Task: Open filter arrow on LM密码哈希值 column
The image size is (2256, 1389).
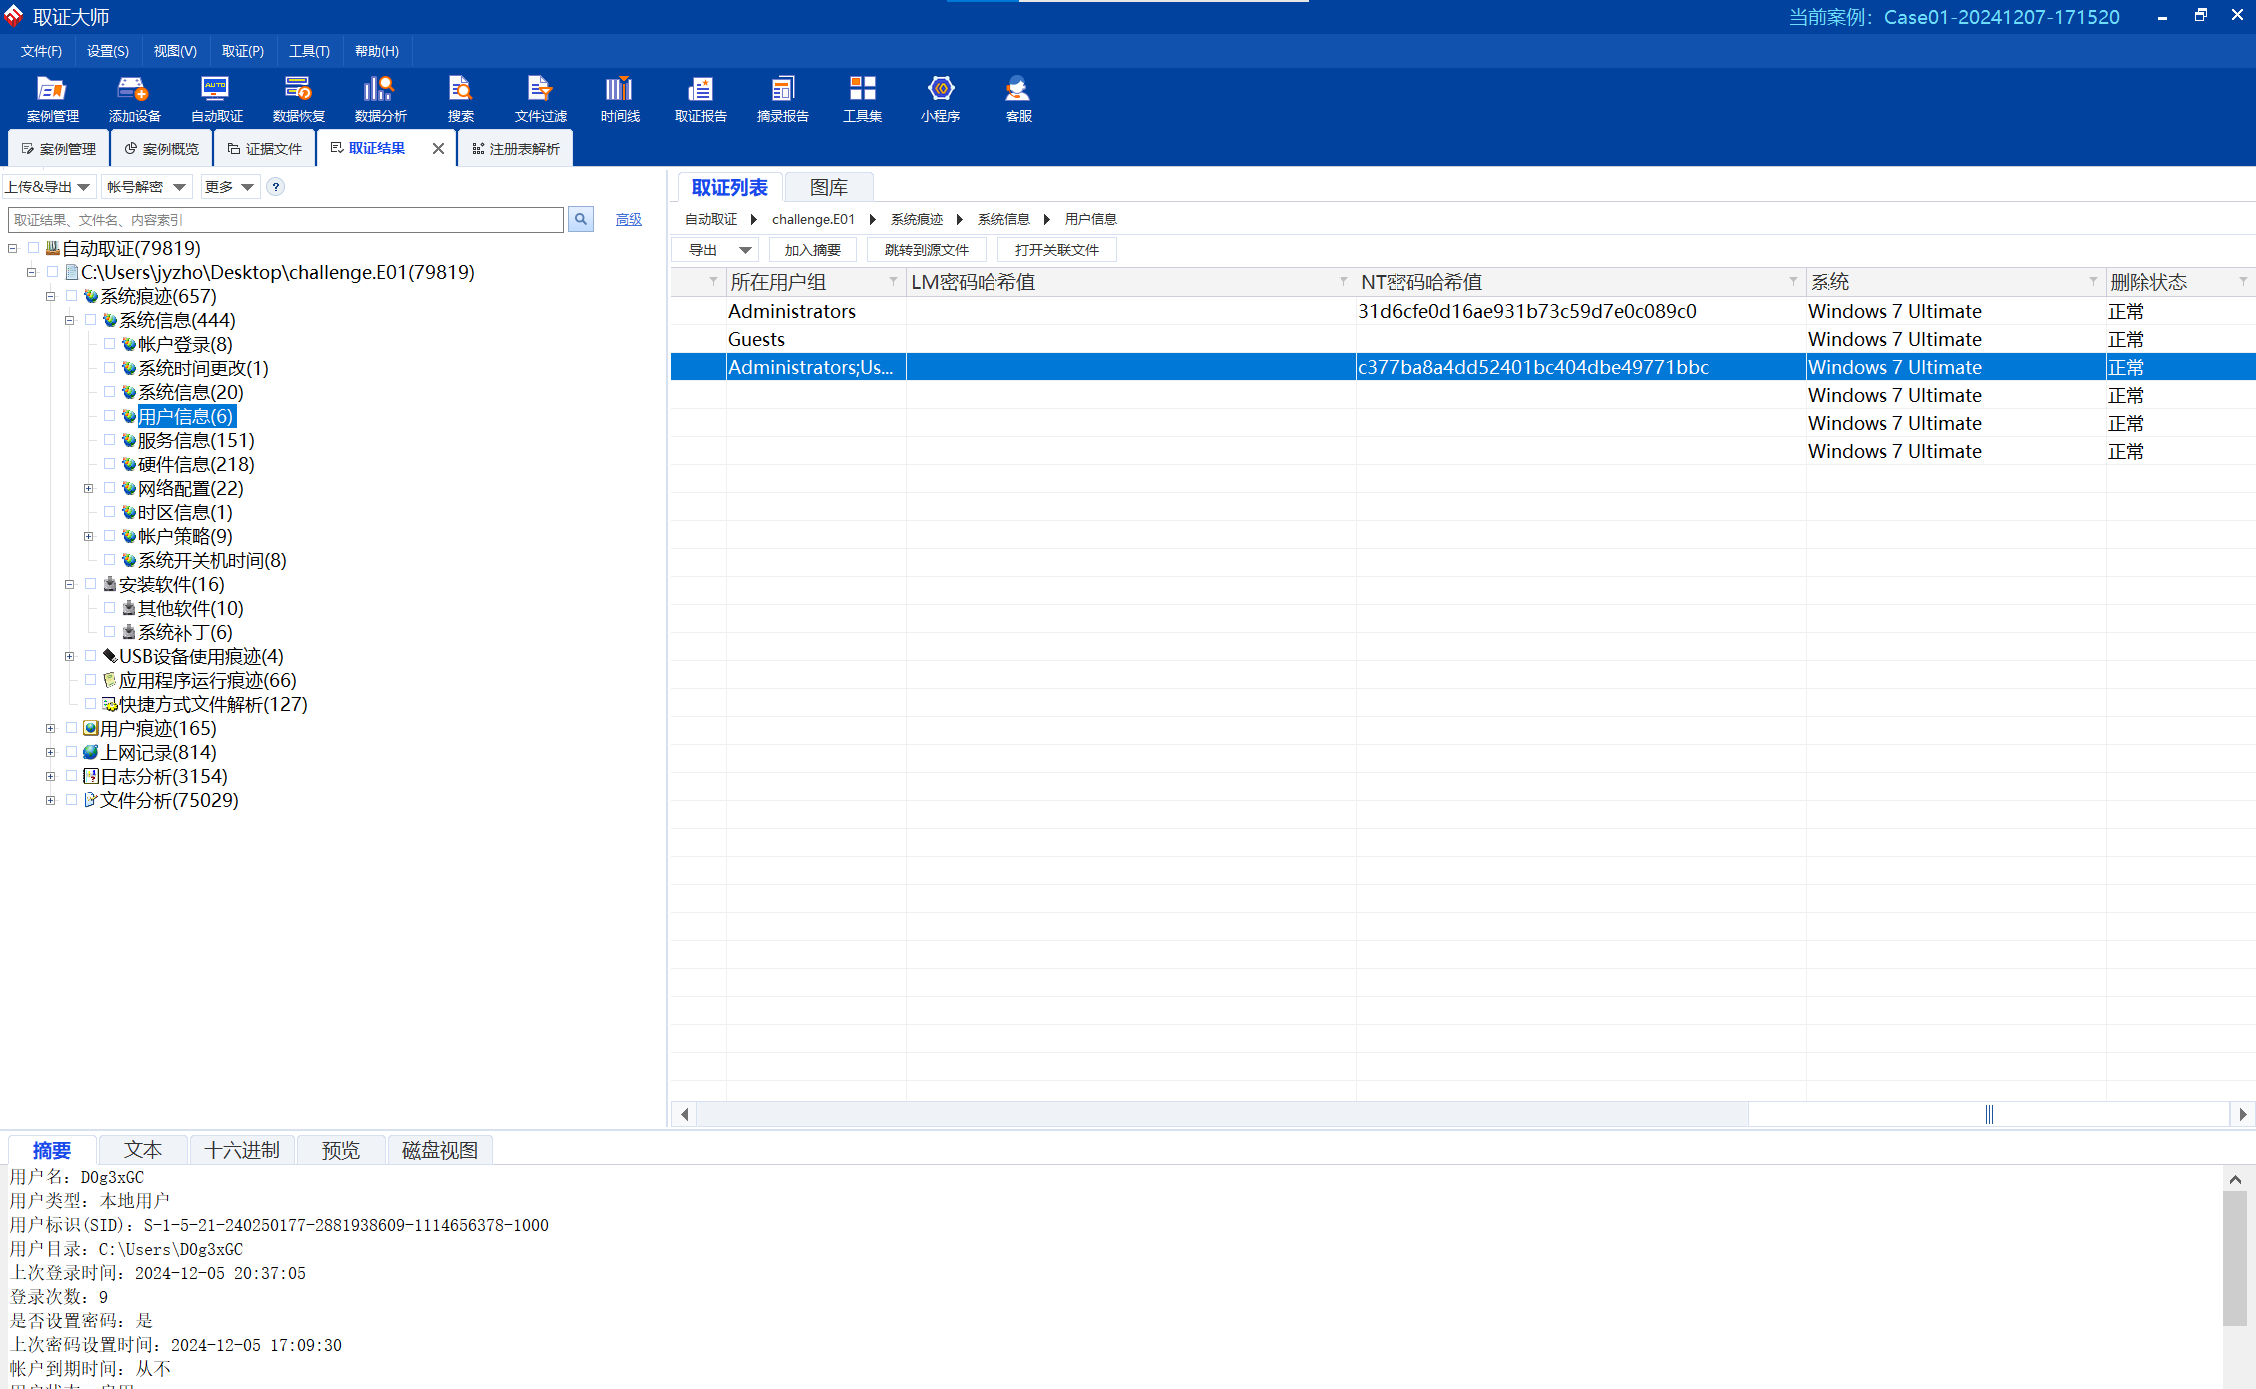Action: (1343, 282)
